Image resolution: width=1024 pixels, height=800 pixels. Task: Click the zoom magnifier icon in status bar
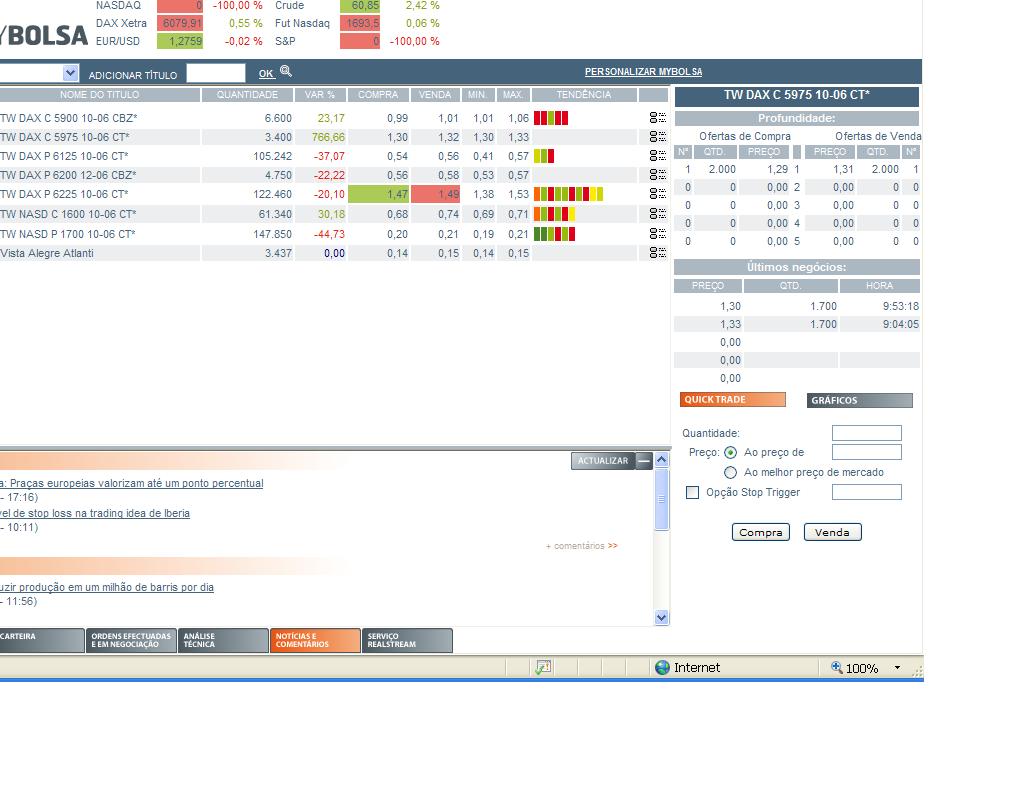(x=837, y=667)
